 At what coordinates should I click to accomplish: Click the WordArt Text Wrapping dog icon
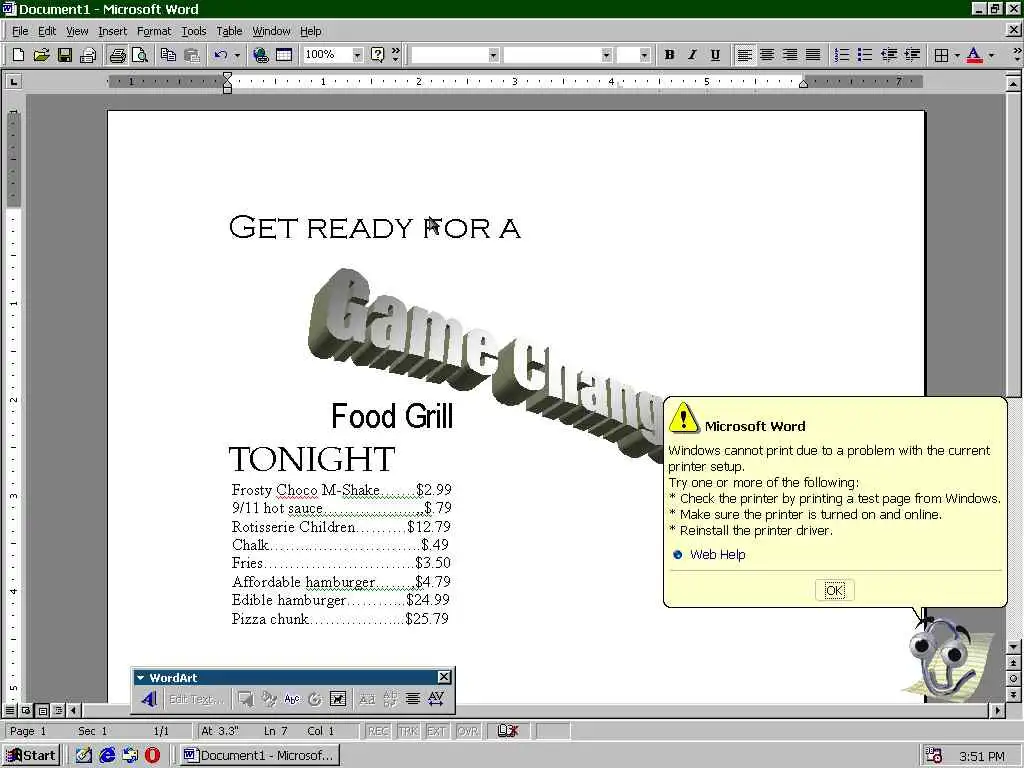coord(338,699)
